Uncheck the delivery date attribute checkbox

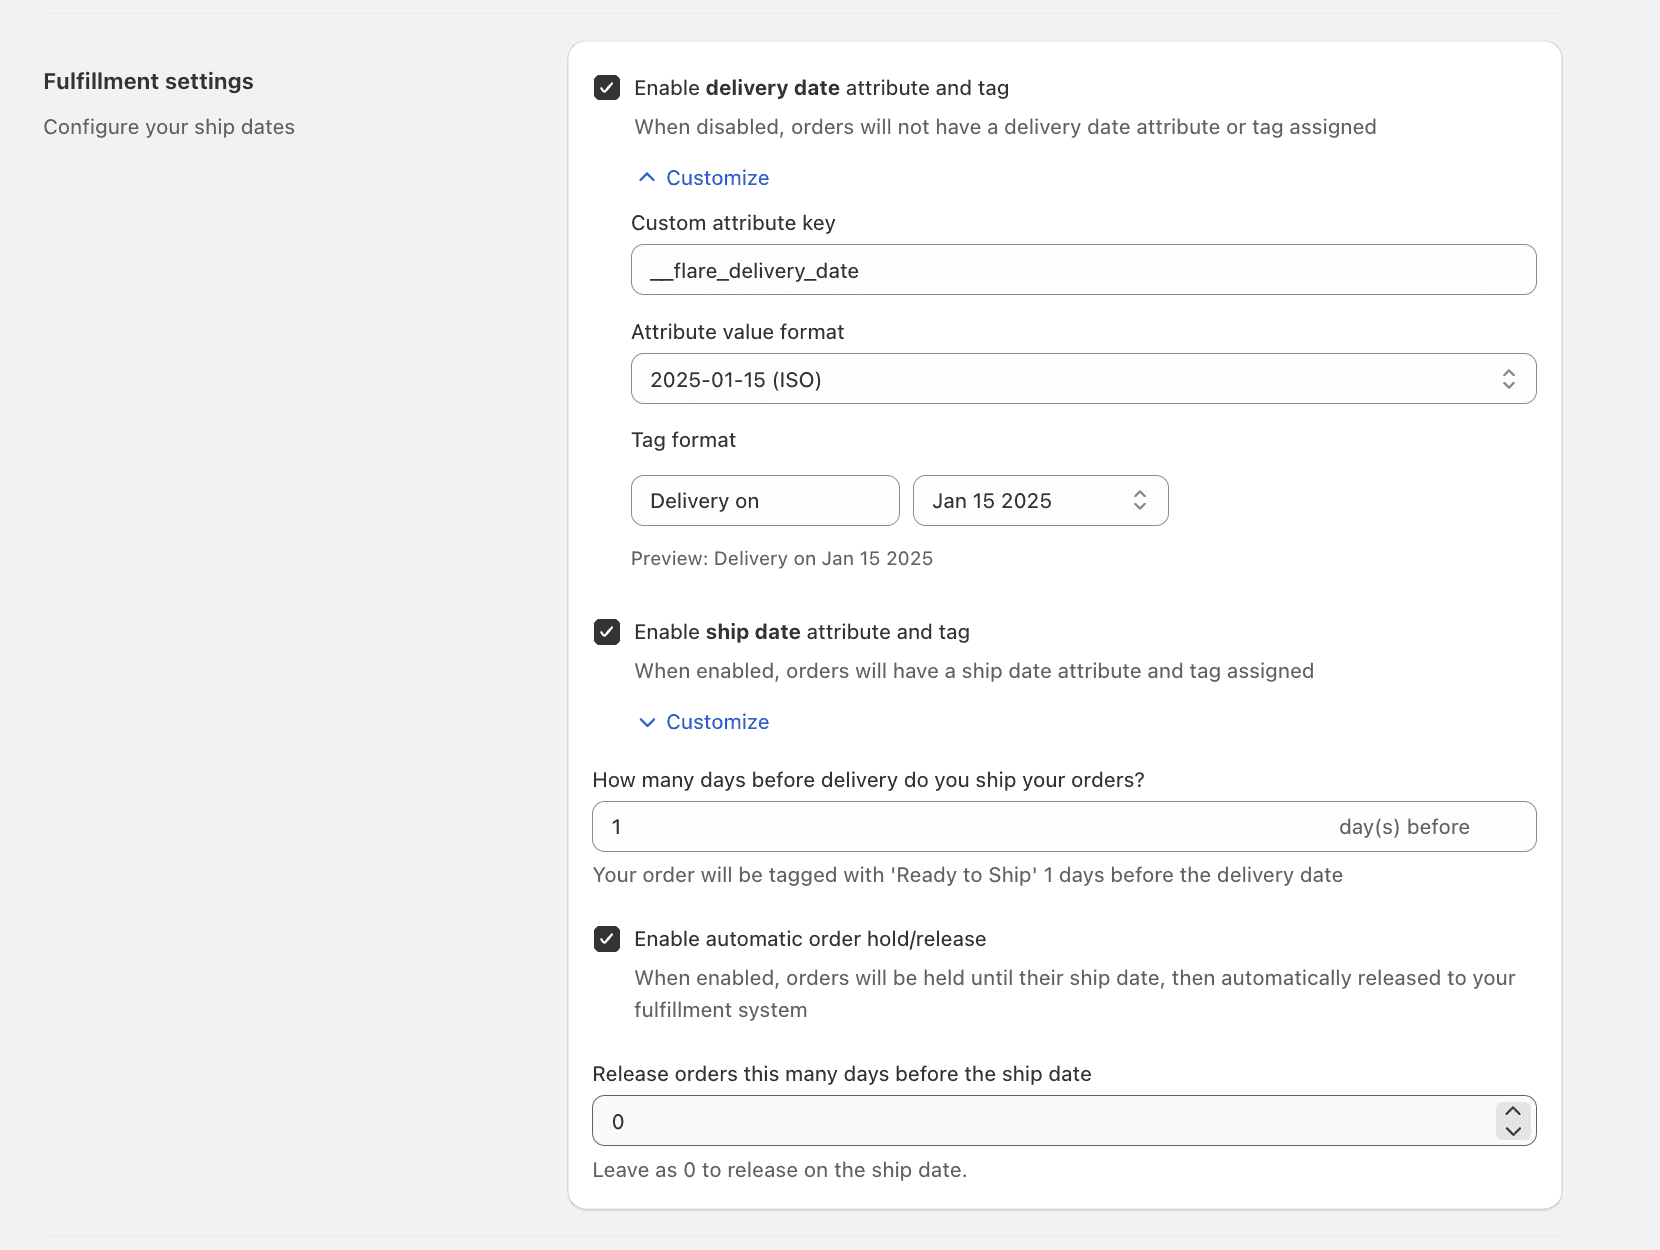[x=607, y=88]
